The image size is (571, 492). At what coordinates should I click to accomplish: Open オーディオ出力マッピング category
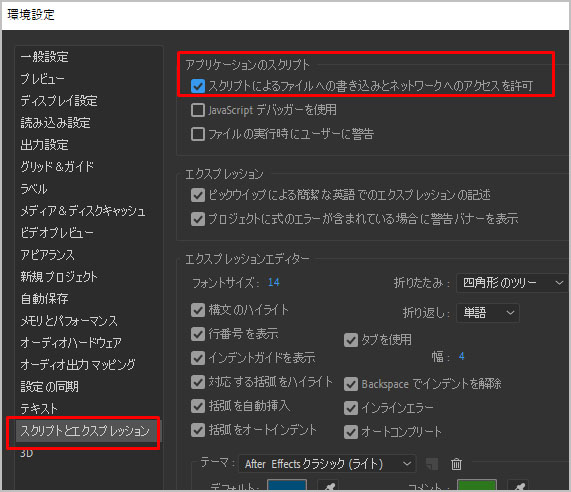click(x=78, y=365)
